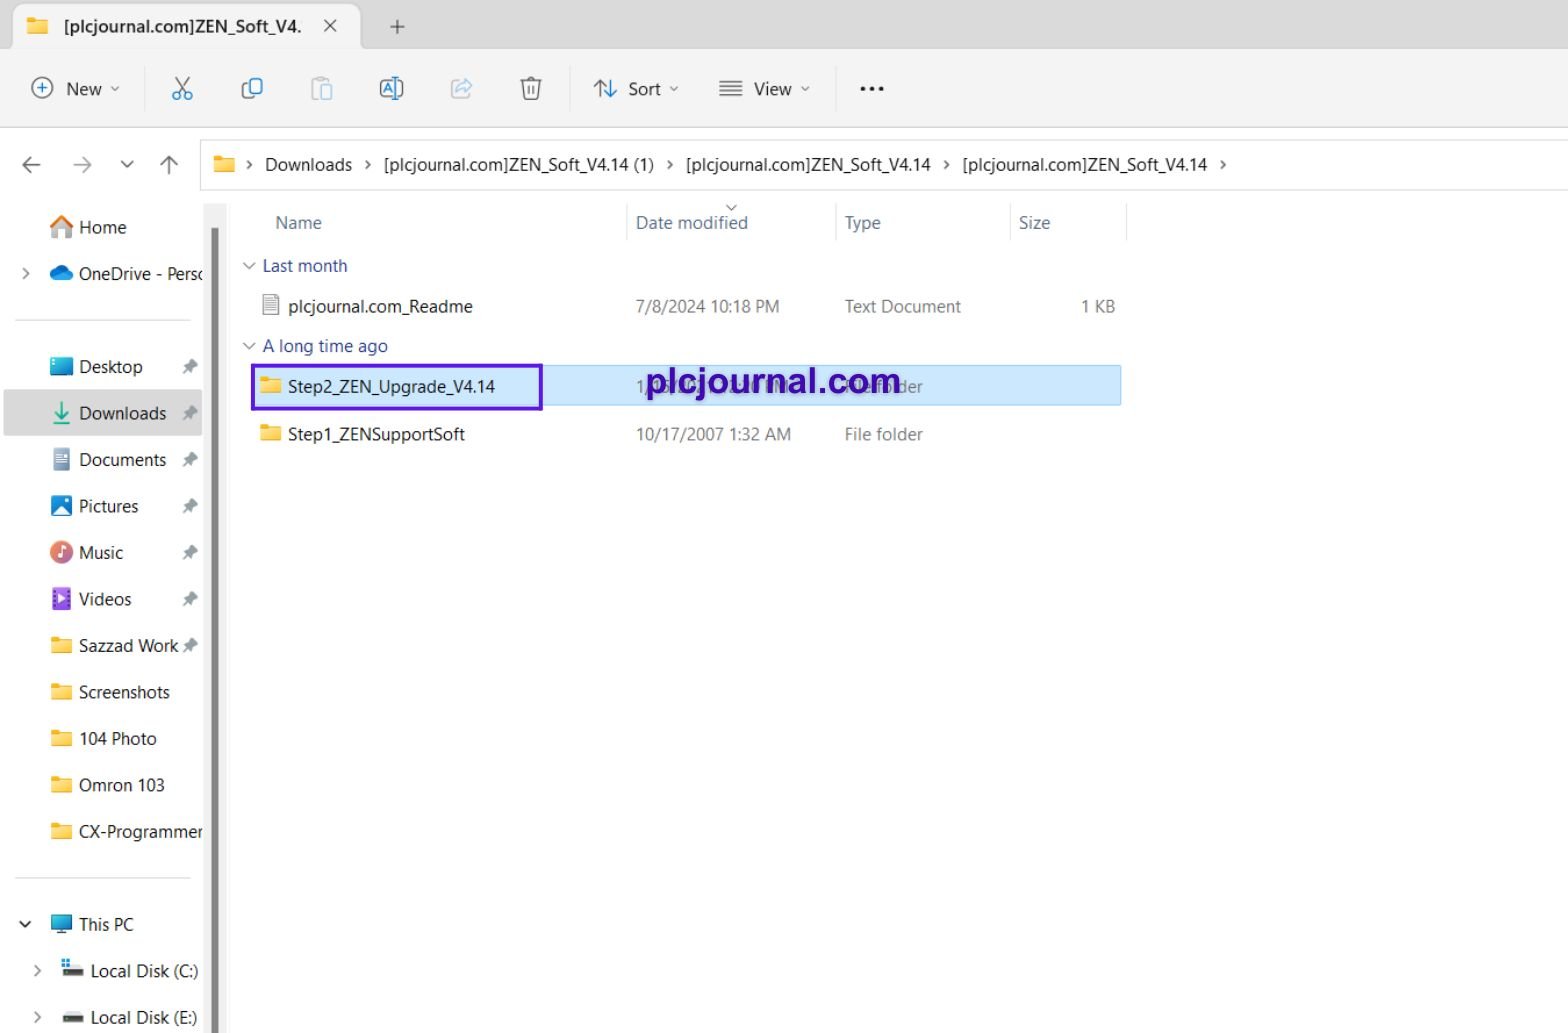Viewport: 1568px width, 1033px height.
Task: Collapse the A long time ago group
Action: pos(249,346)
